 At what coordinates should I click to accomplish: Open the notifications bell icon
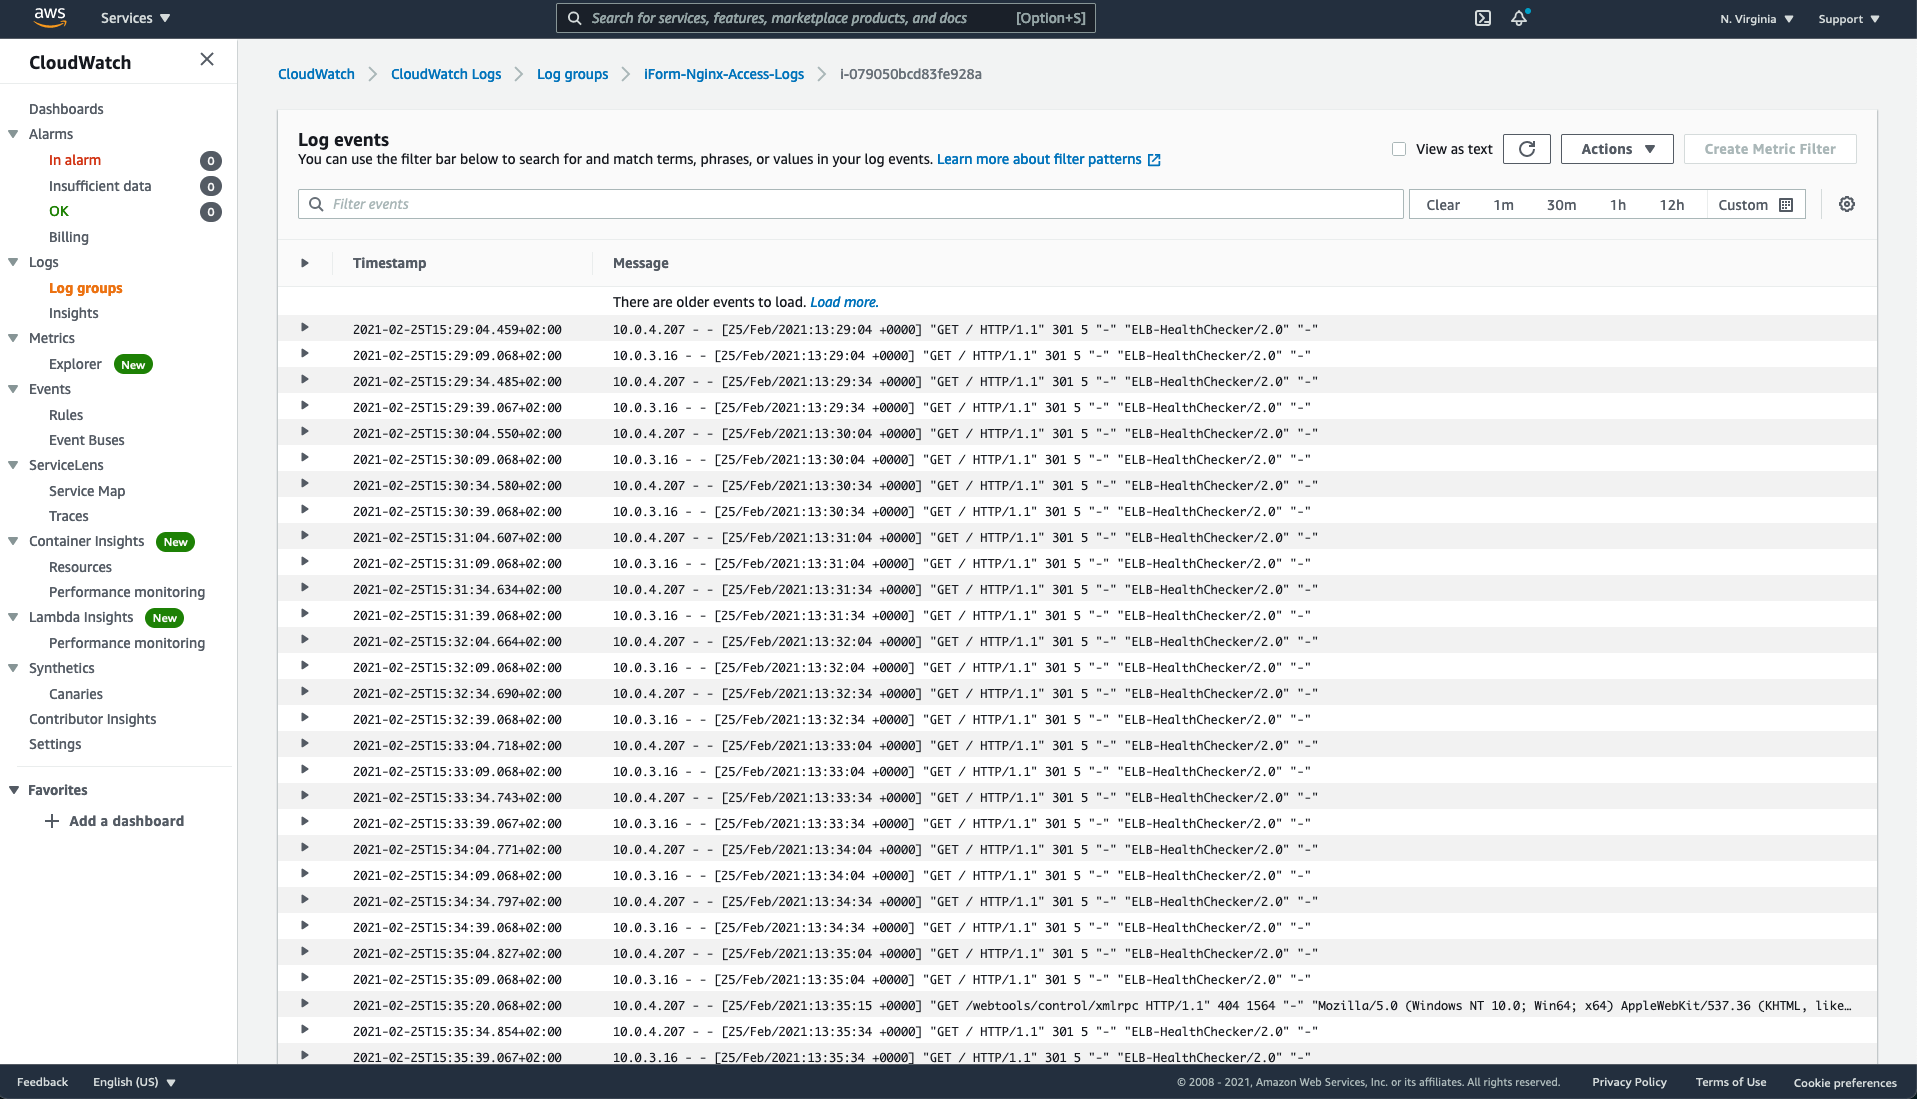point(1519,18)
